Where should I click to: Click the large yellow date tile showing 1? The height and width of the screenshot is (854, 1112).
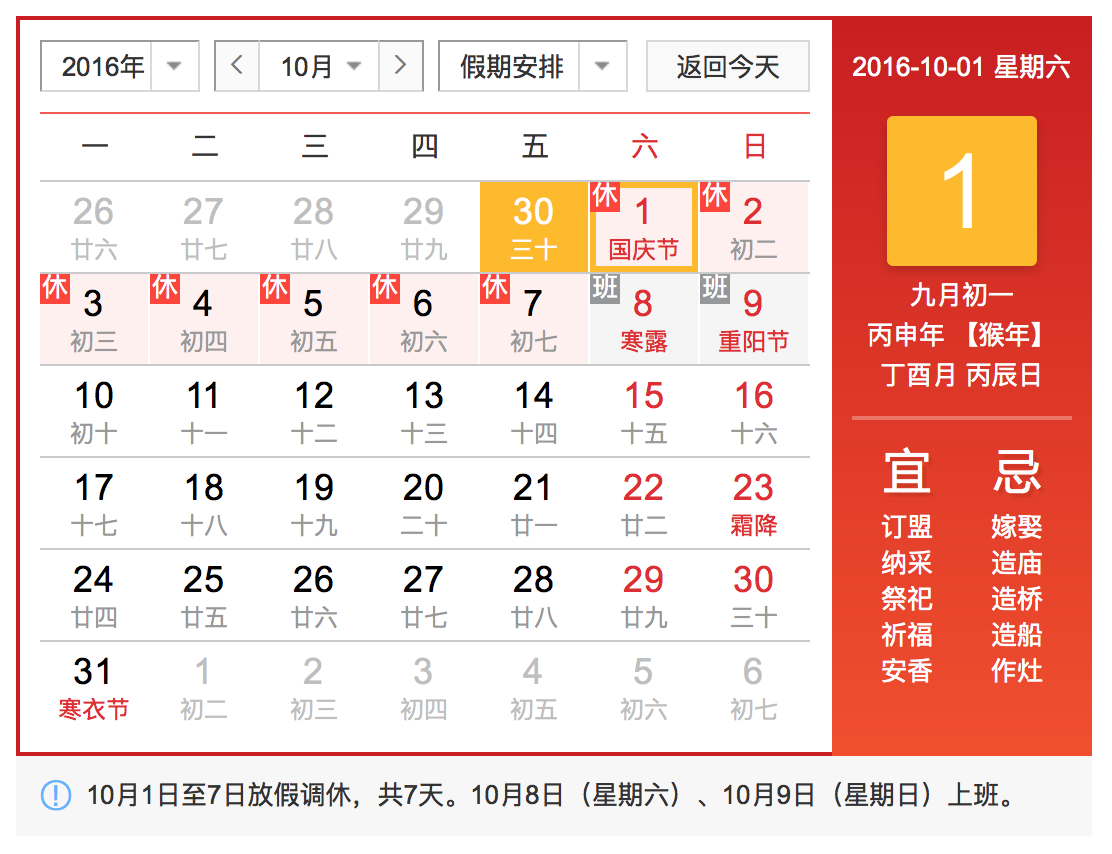[961, 191]
